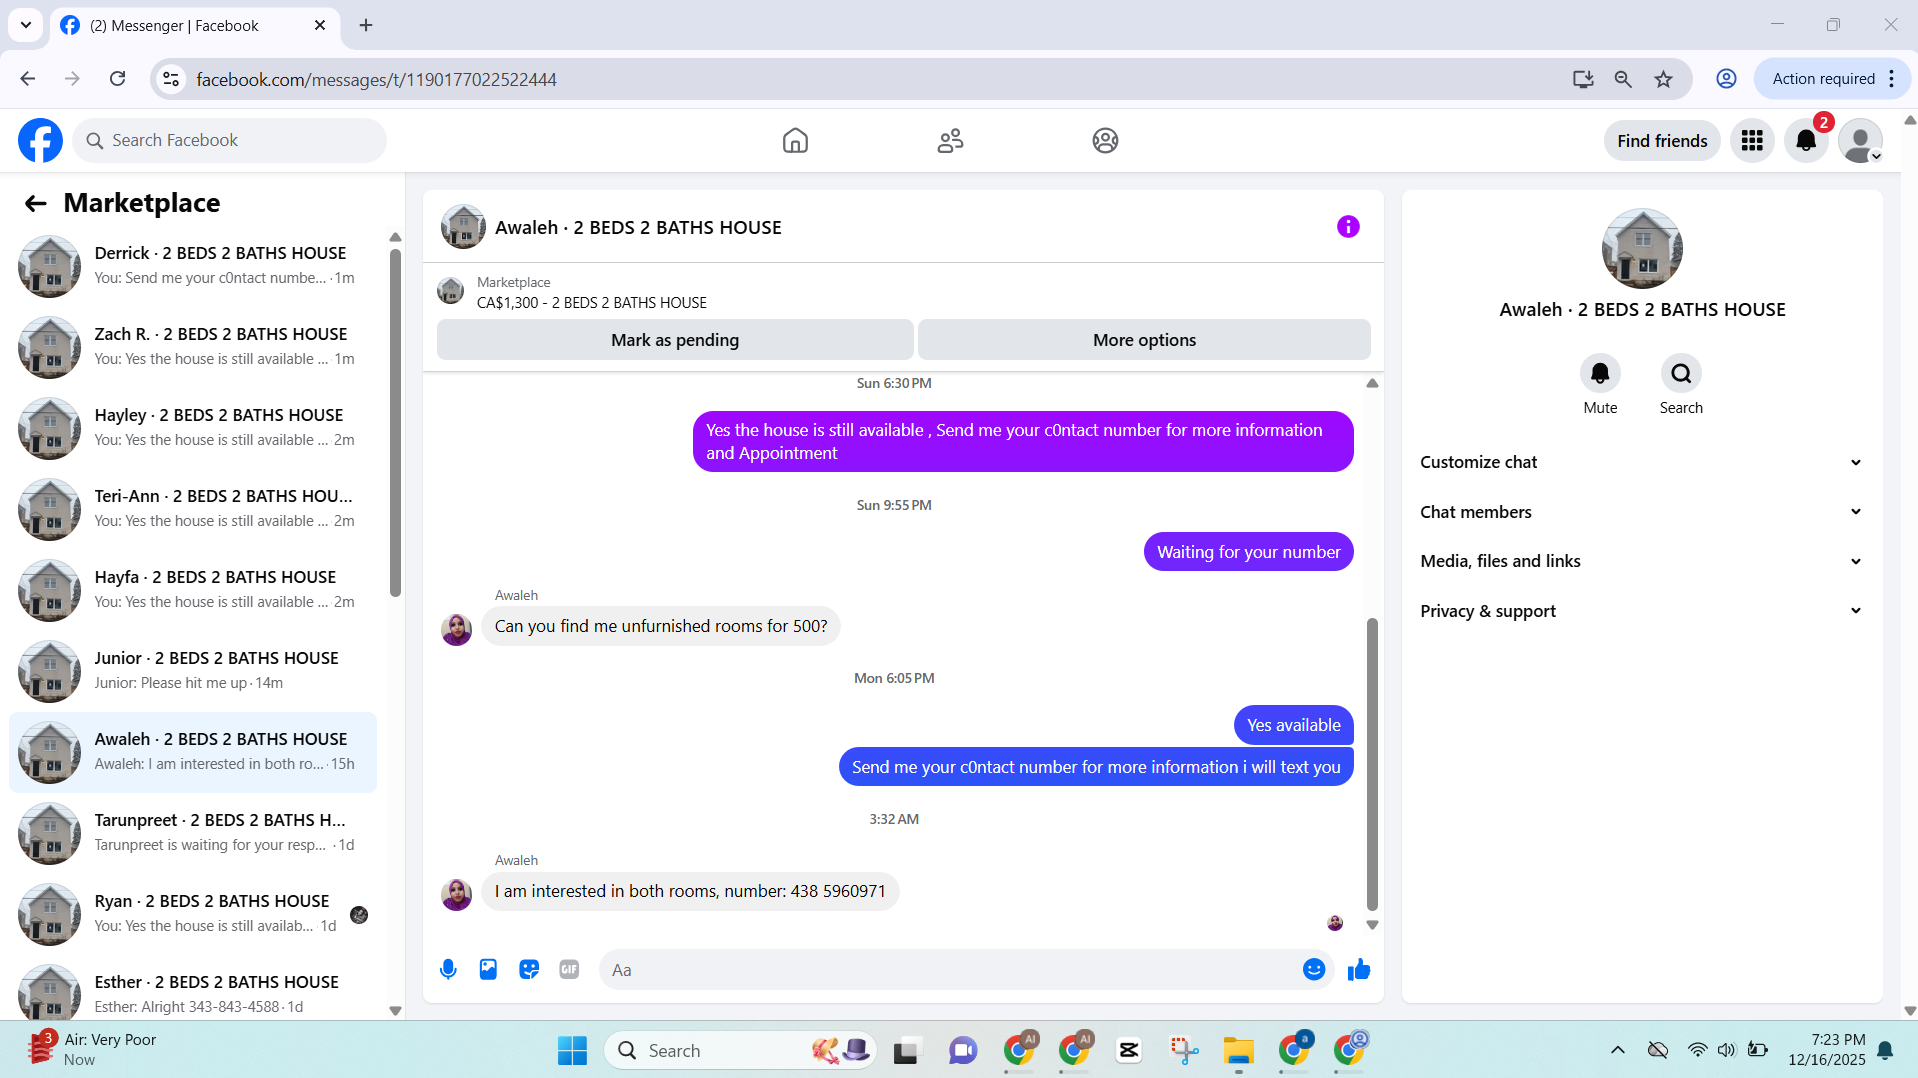The image size is (1918, 1078).
Task: Click Awaleh's avatar beside latest message
Action: [456, 894]
